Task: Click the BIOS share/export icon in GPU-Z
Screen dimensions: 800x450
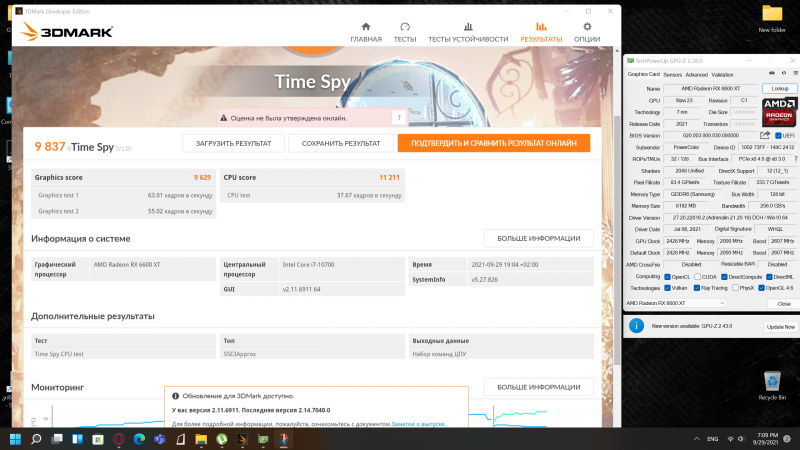Action: click(x=763, y=135)
